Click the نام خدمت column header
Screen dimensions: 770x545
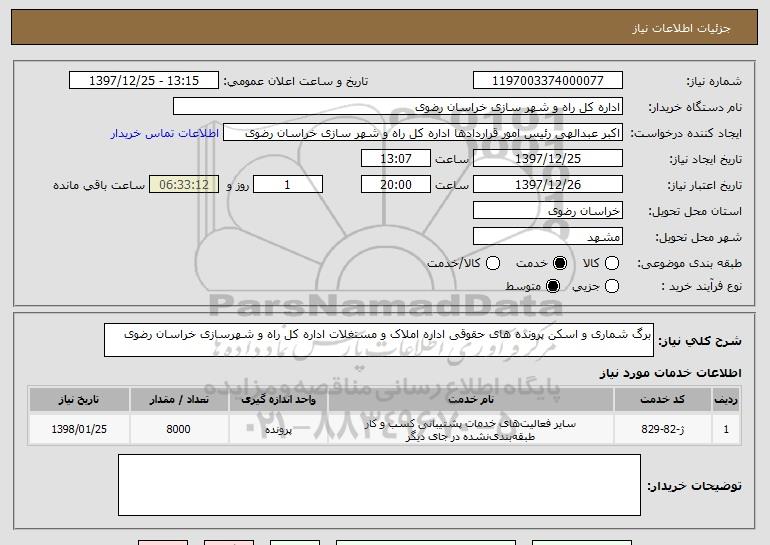click(x=470, y=400)
